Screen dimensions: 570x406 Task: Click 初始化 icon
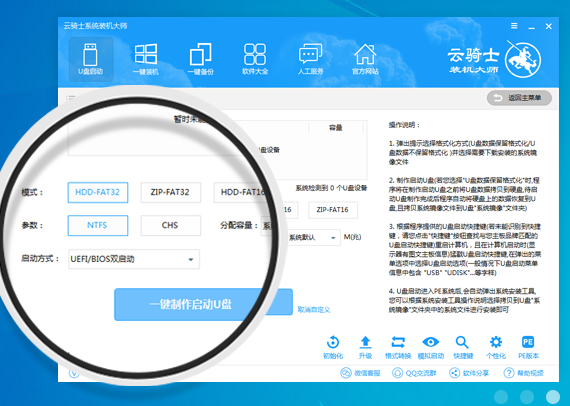[333, 347]
